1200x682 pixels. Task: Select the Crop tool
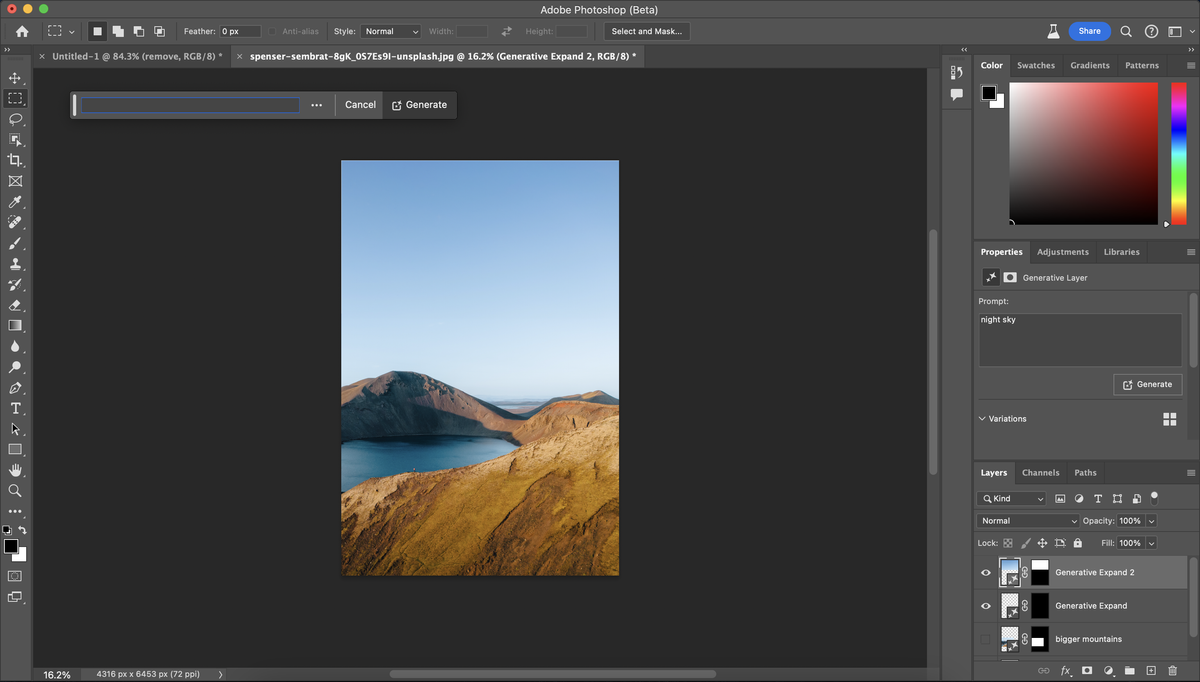point(15,160)
